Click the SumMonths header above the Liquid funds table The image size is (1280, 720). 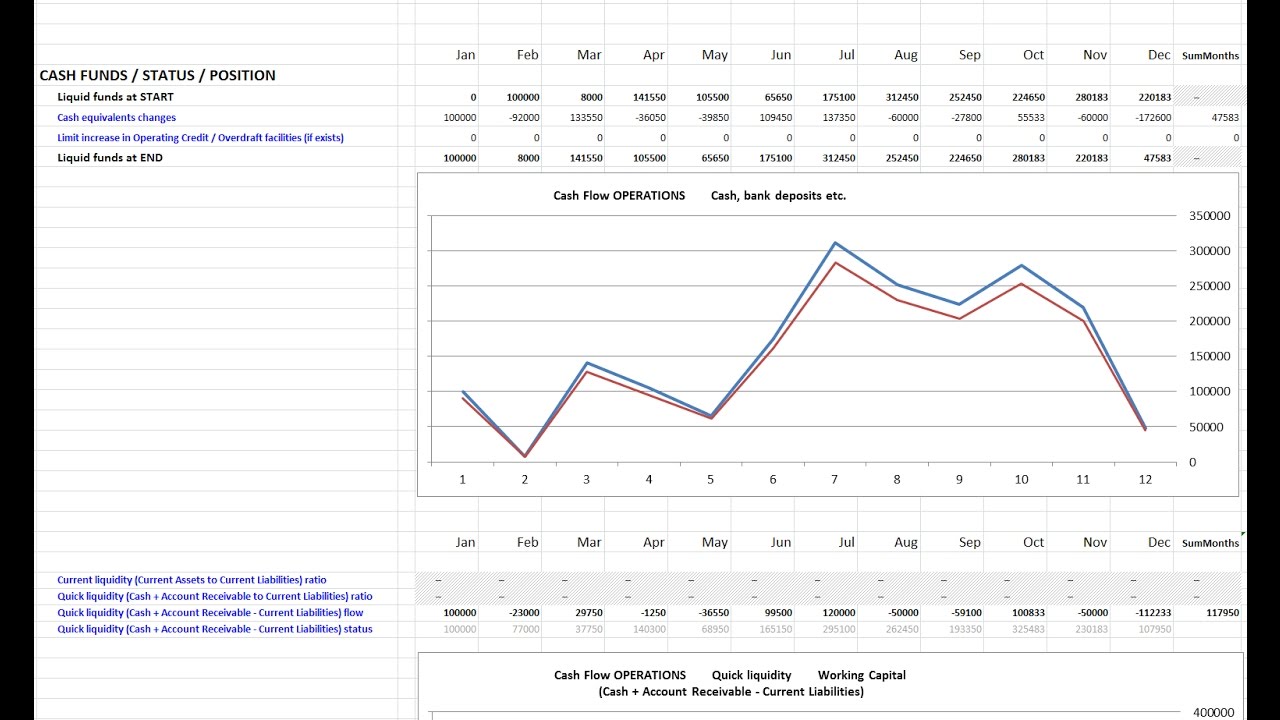pyautogui.click(x=1210, y=56)
